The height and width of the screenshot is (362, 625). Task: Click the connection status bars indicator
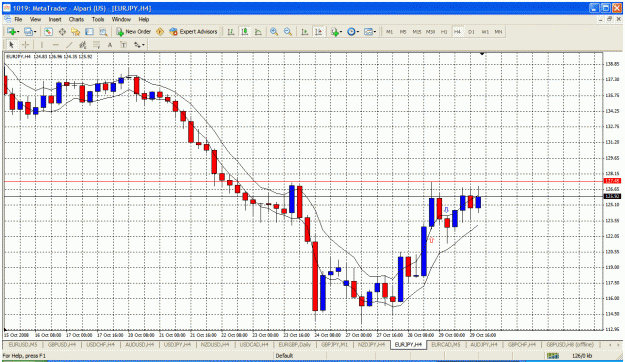(x=552, y=356)
